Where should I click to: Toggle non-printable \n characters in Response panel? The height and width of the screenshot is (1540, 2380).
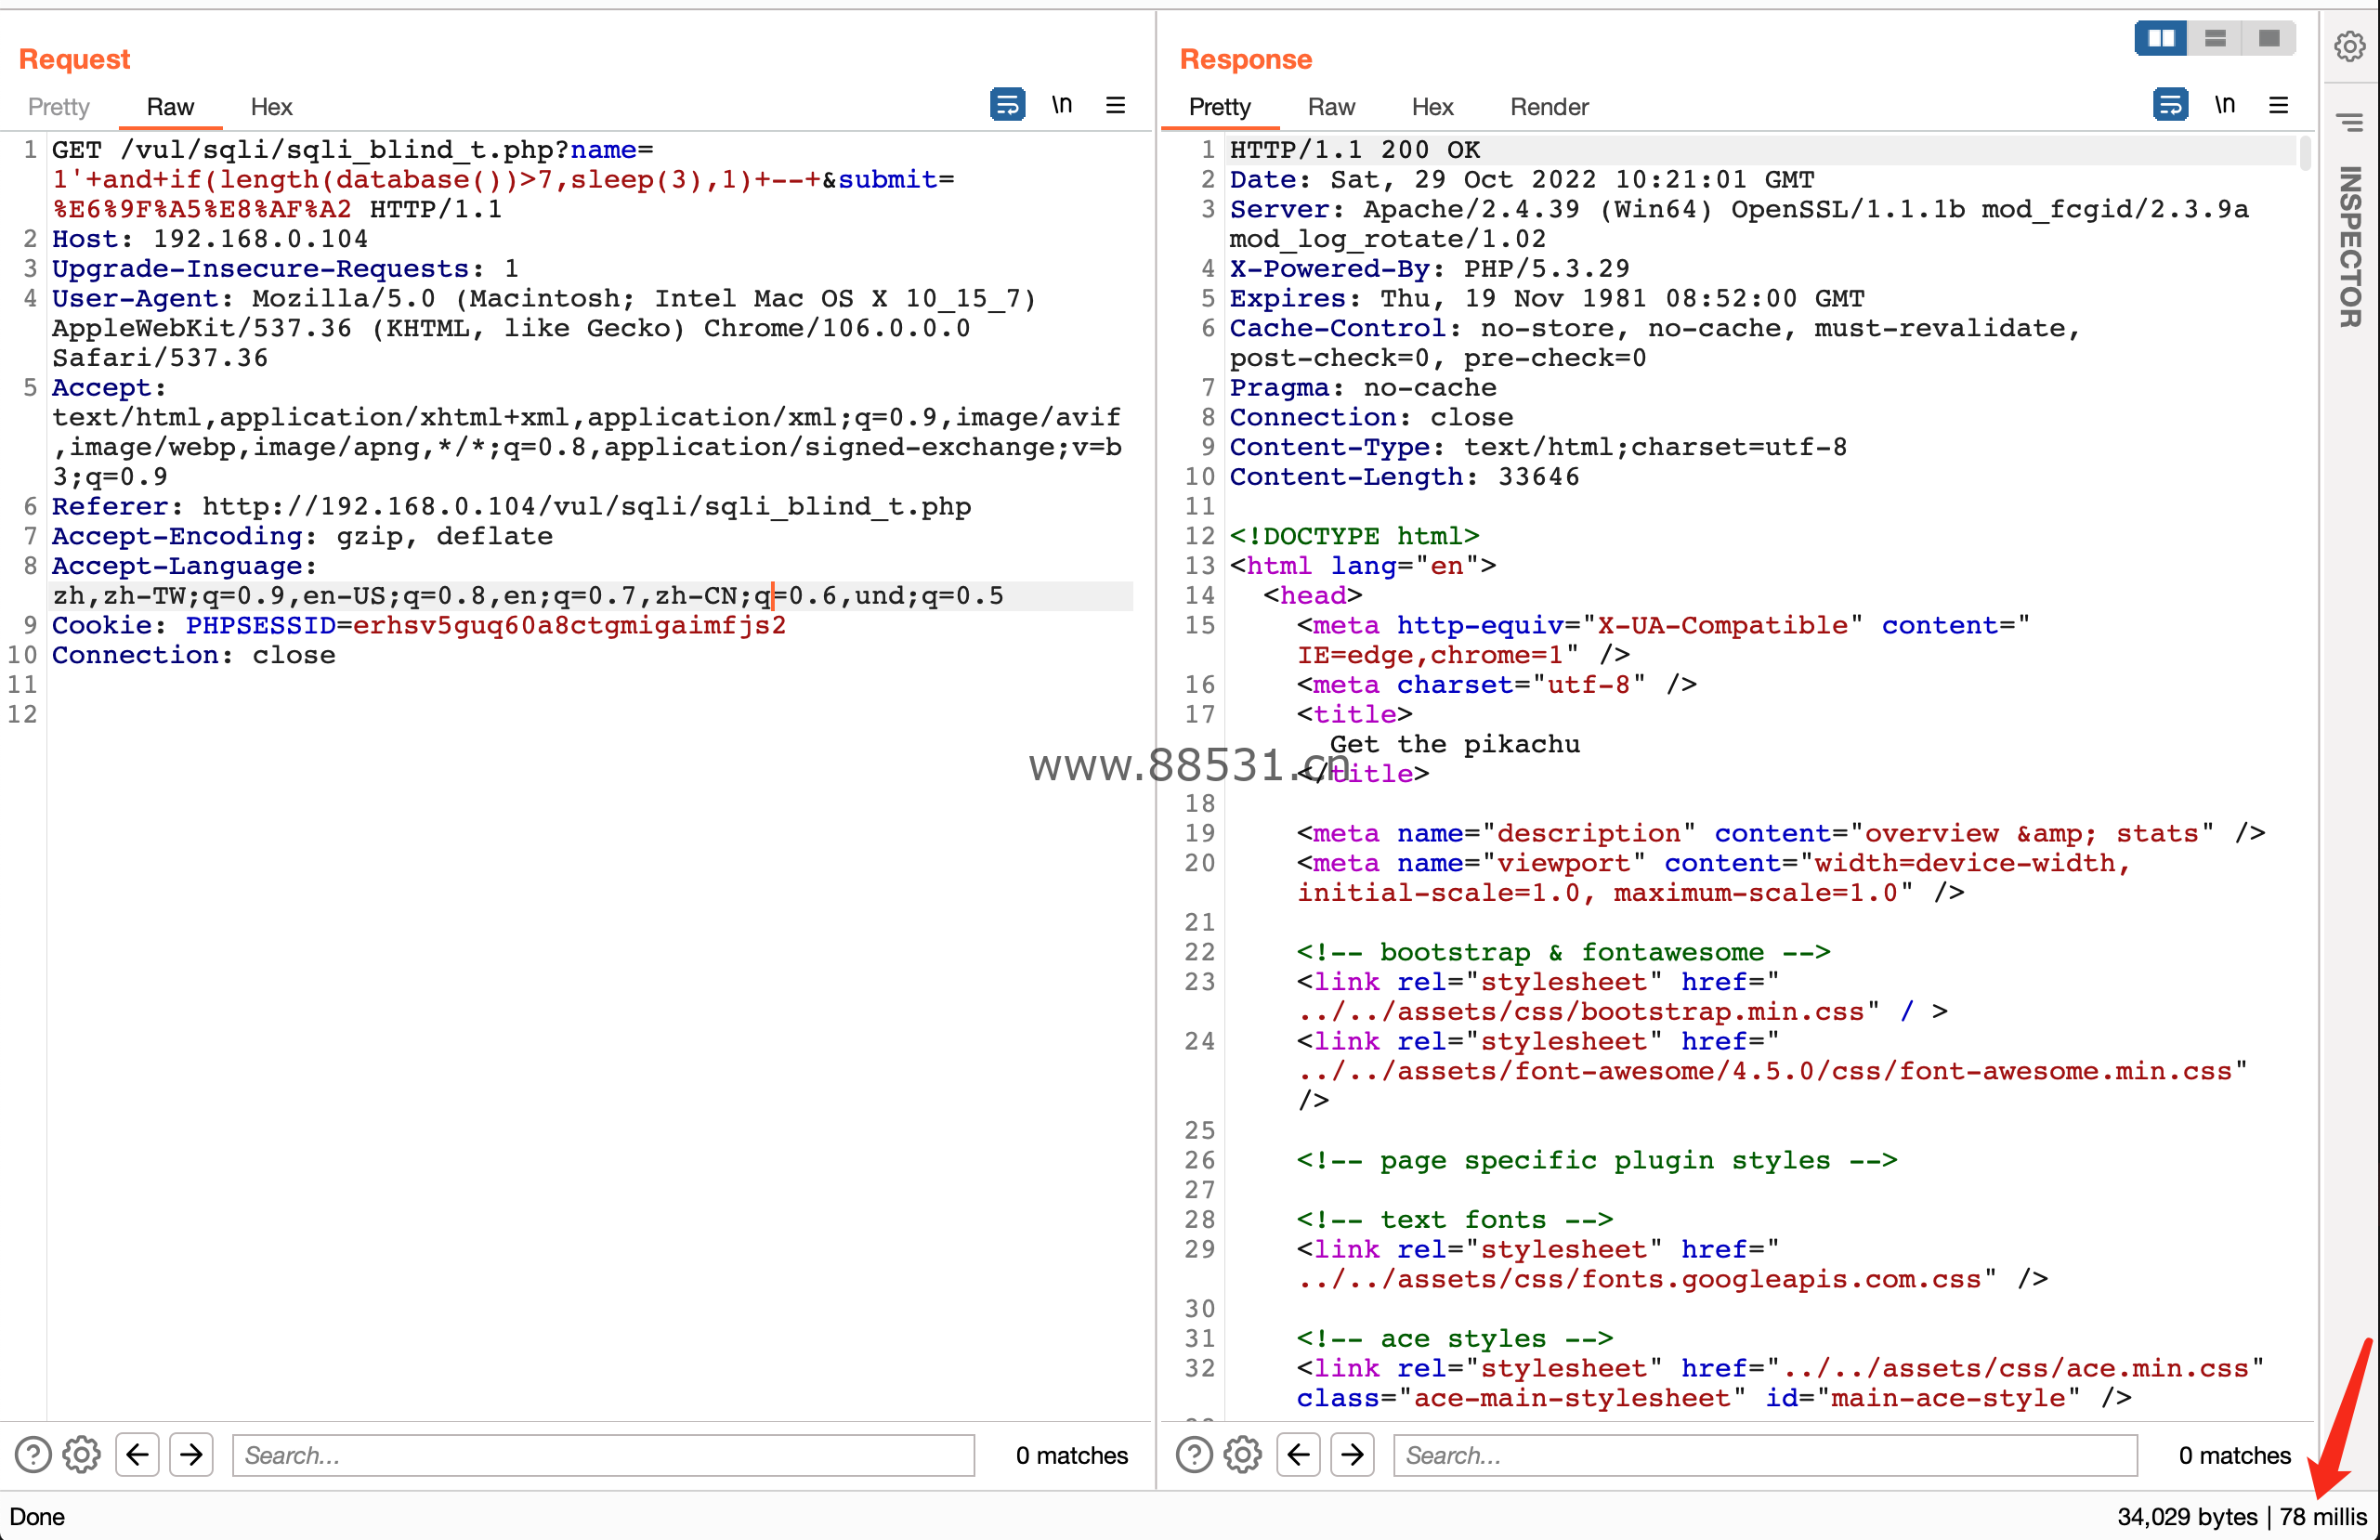pos(2225,104)
